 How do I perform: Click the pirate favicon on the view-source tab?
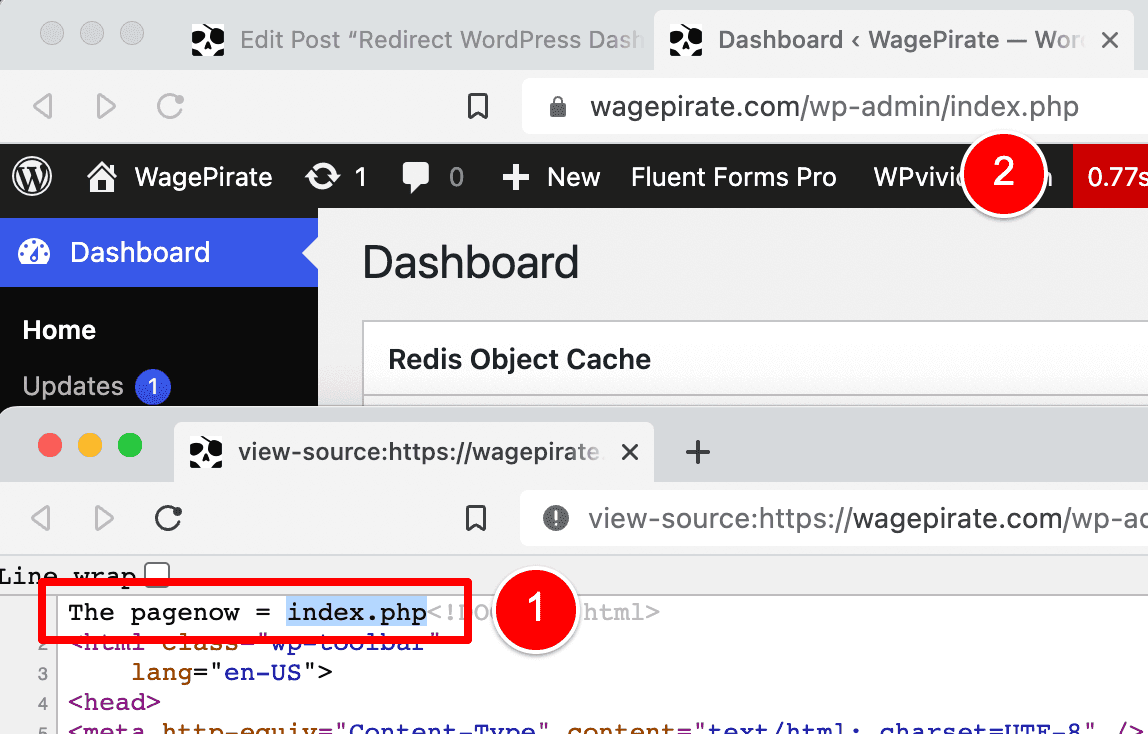click(206, 452)
